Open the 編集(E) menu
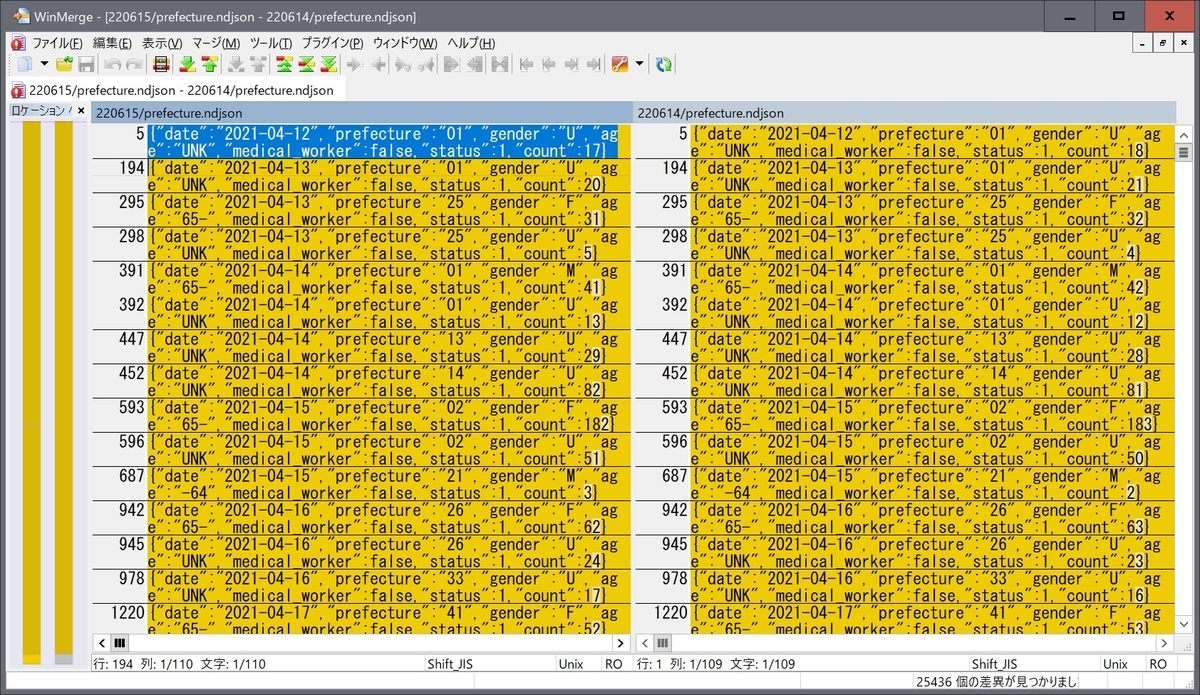This screenshot has width=1200, height=695. point(112,43)
